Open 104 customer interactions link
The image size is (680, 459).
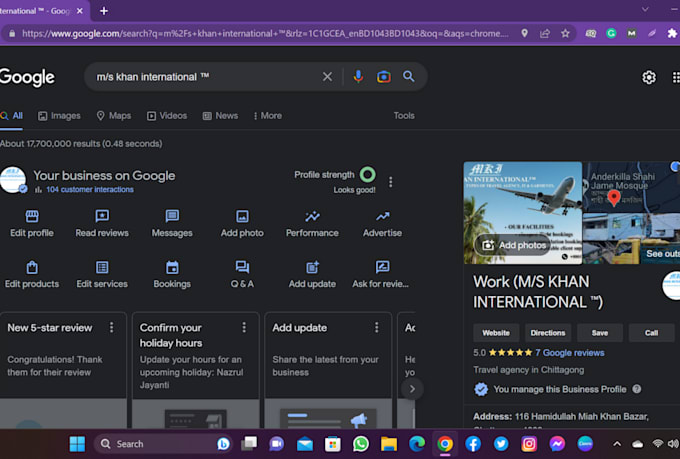90,190
